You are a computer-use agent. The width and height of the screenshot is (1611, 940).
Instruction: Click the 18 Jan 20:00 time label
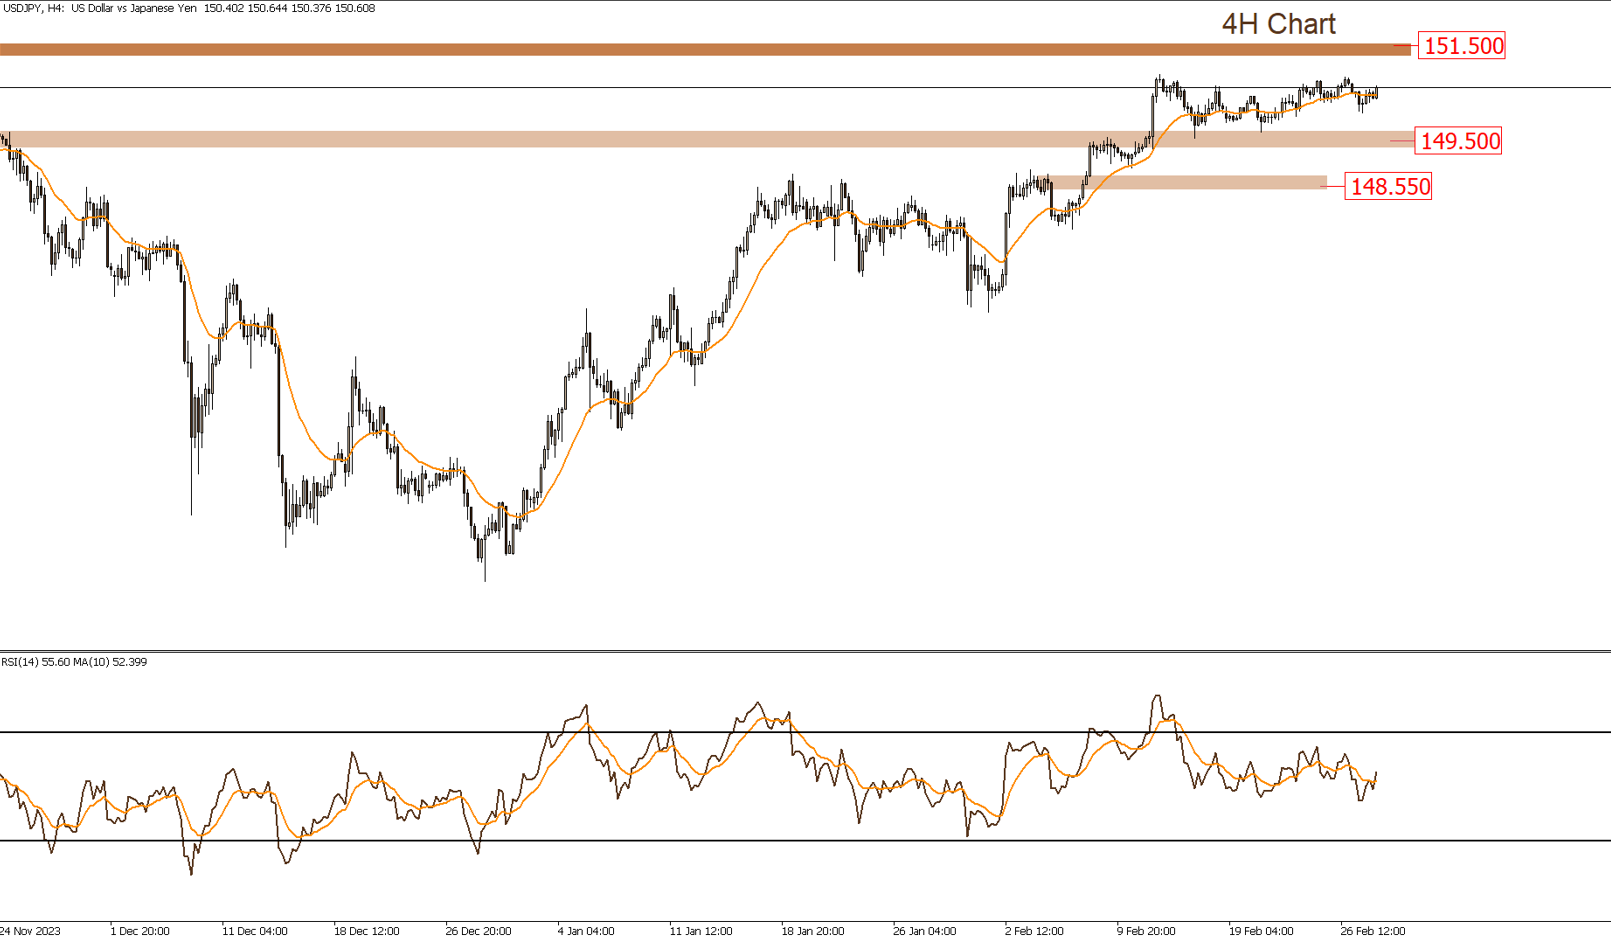(x=812, y=931)
